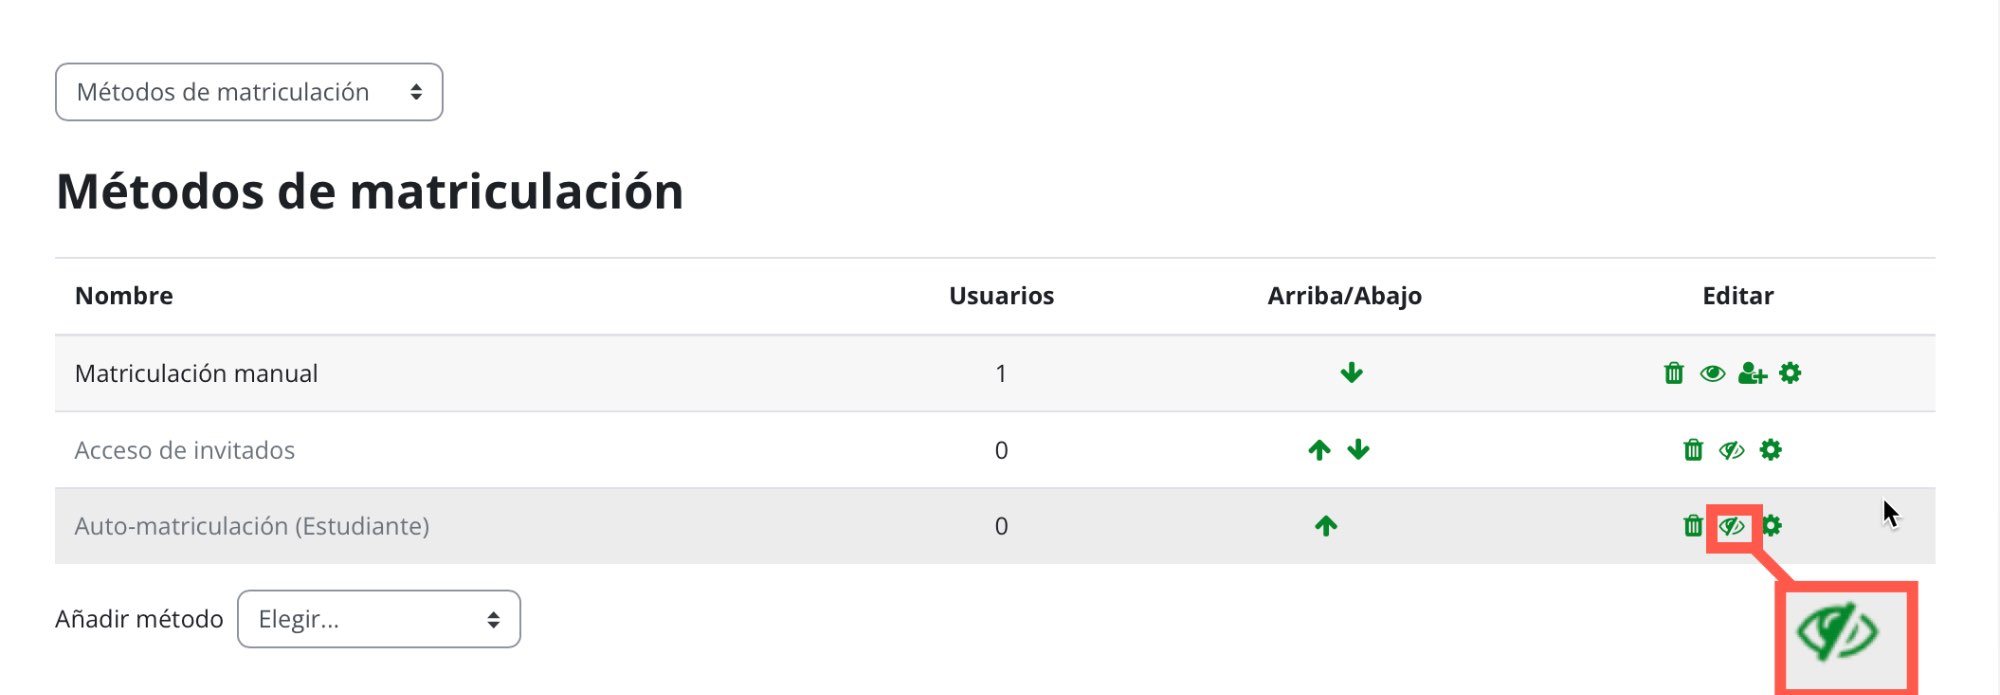Delete the Matriculación manual method
Screen dimensions: 2000x695
coord(1673,373)
